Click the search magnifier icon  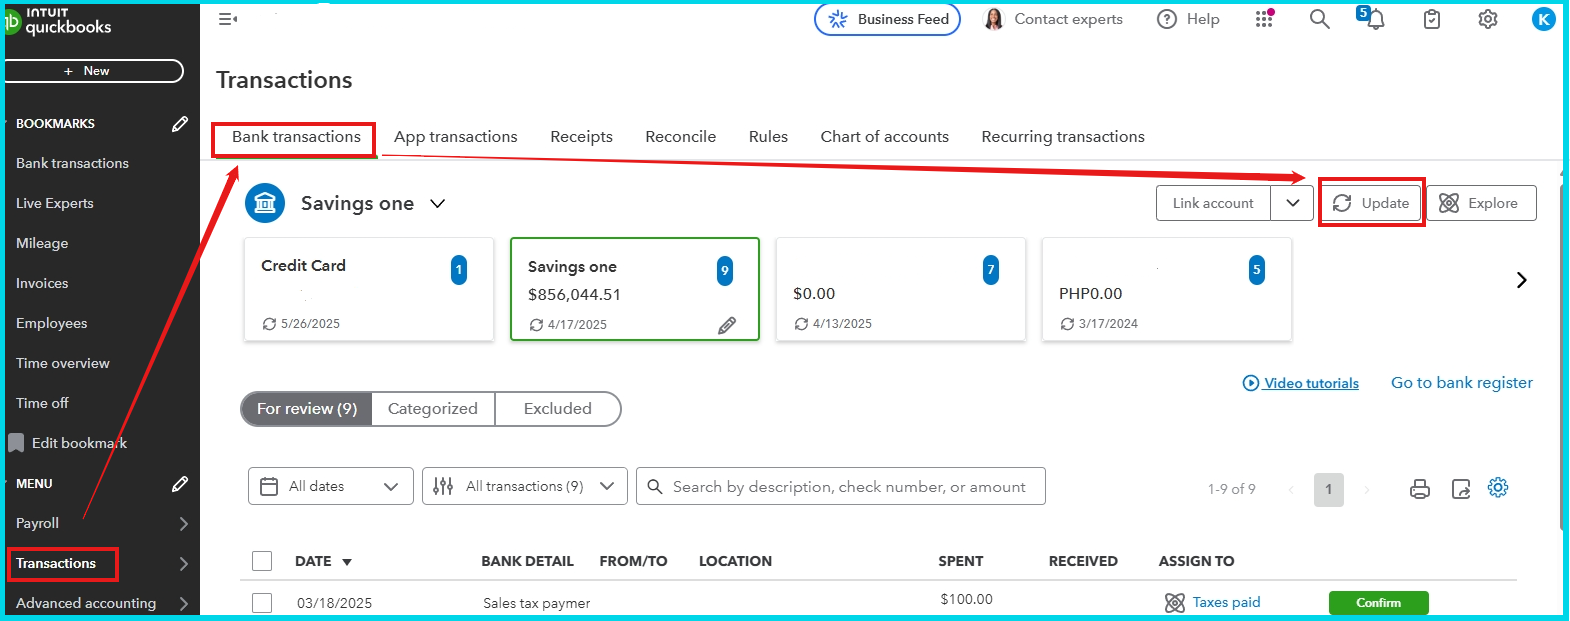(1320, 19)
